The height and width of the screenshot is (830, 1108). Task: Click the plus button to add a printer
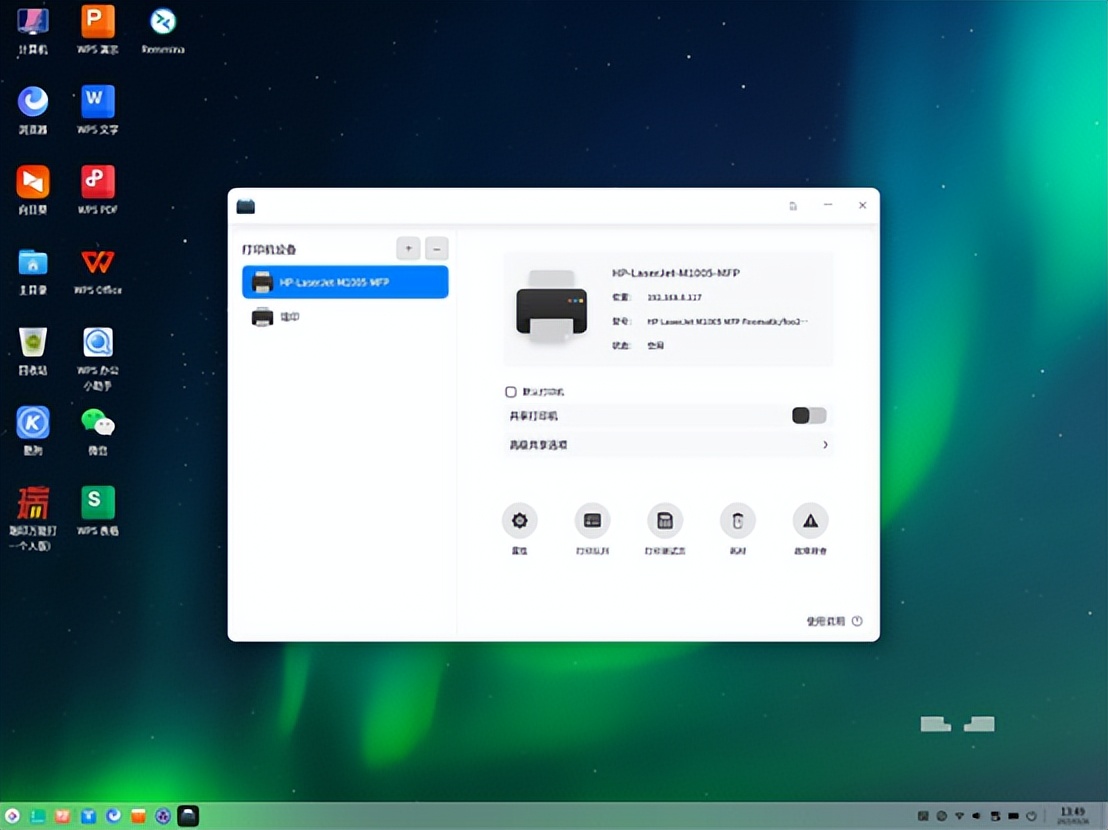pos(408,248)
